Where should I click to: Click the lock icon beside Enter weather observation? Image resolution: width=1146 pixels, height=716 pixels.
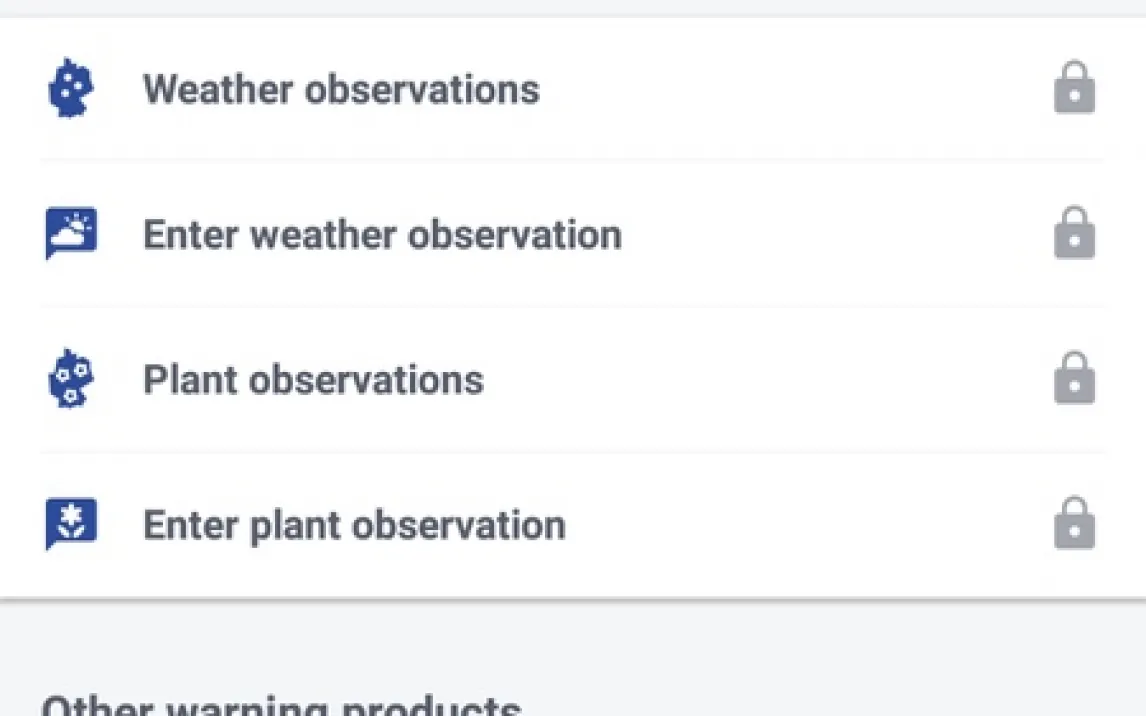1074,234
